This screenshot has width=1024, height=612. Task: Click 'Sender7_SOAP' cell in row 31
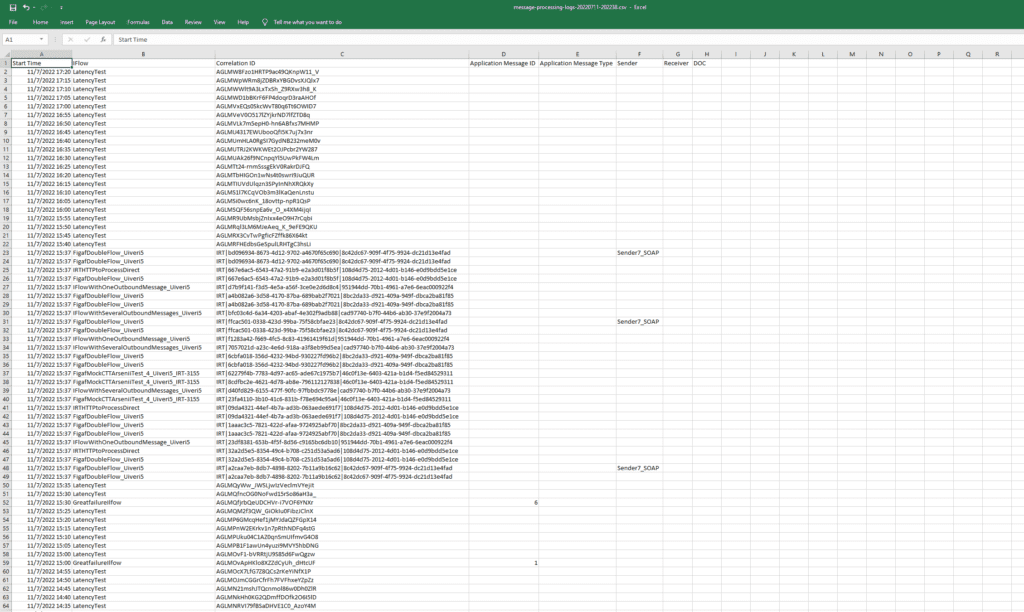639,322
